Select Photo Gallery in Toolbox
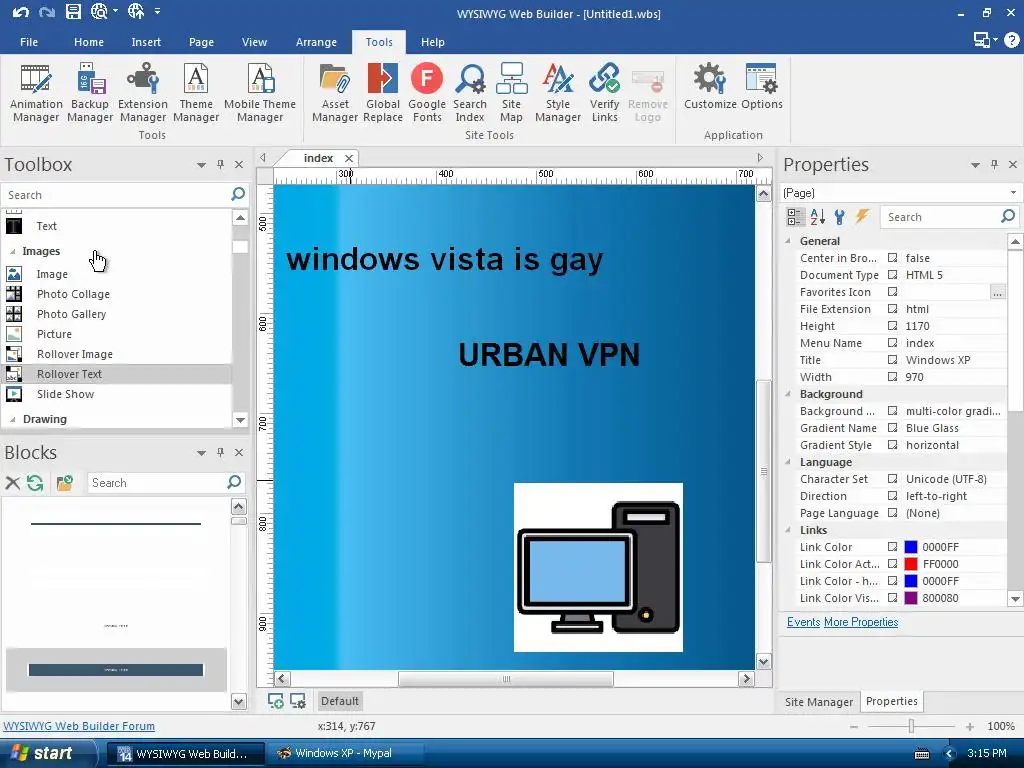 [117, 314]
